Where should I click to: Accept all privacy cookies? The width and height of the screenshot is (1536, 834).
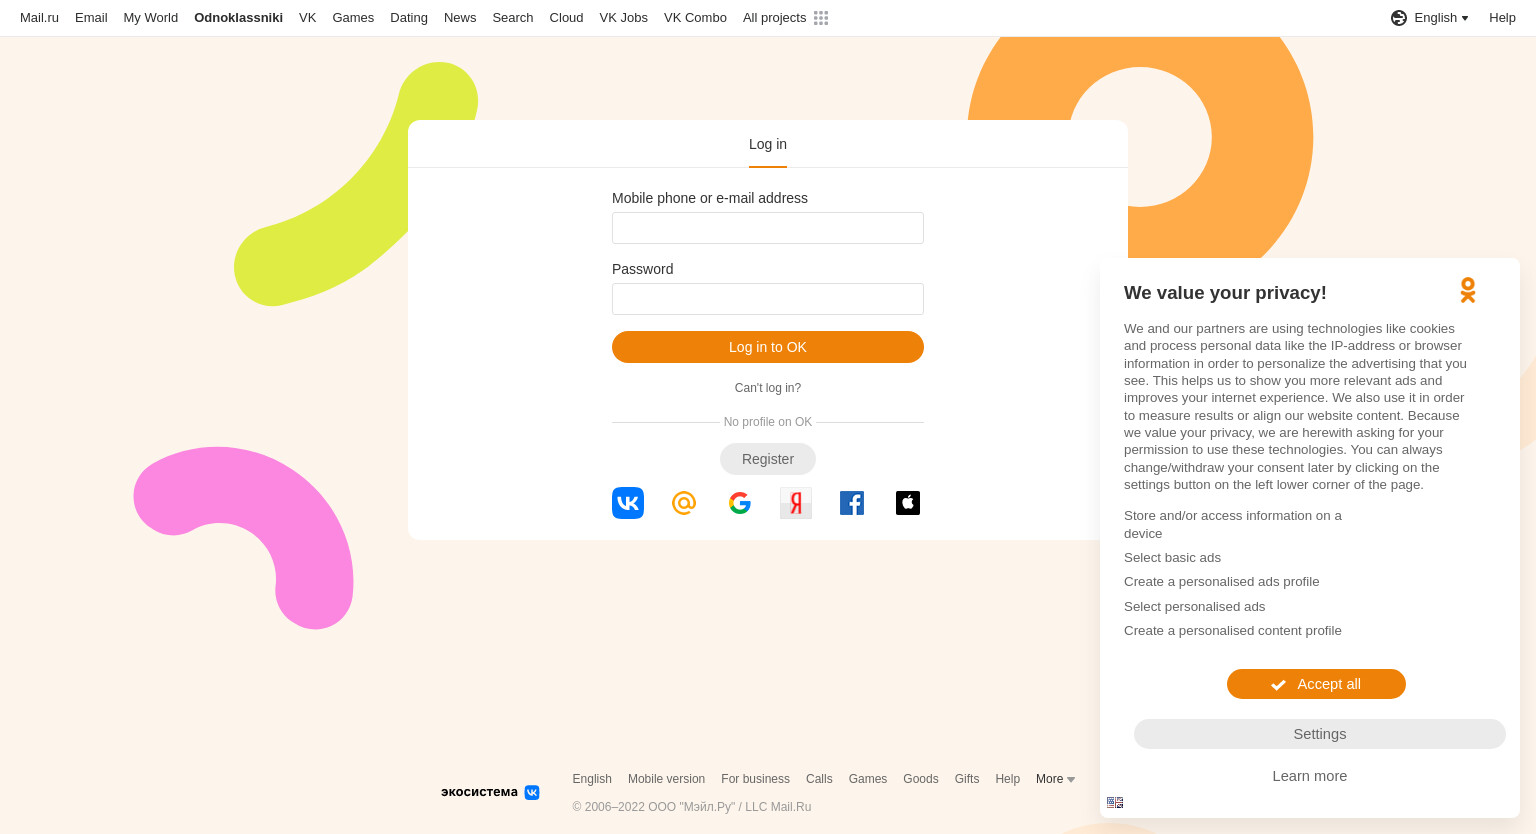pyautogui.click(x=1316, y=684)
